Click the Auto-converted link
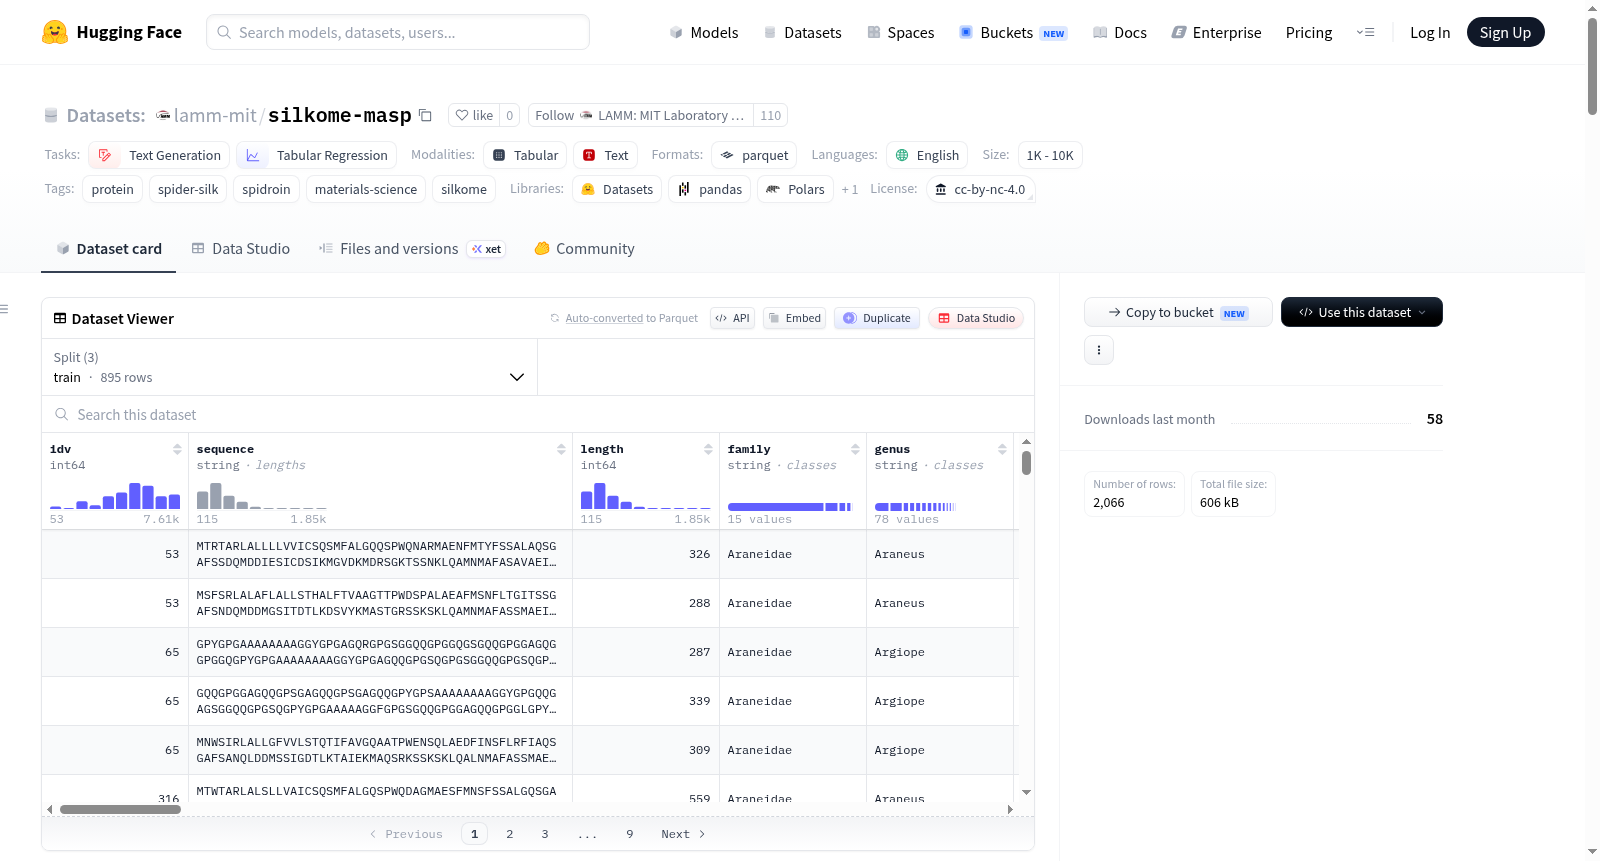 click(604, 318)
